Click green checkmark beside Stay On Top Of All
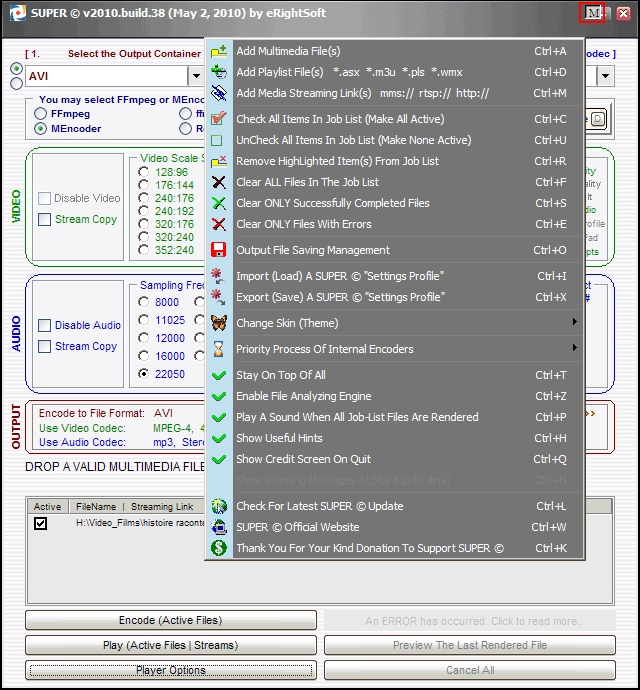 click(219, 375)
